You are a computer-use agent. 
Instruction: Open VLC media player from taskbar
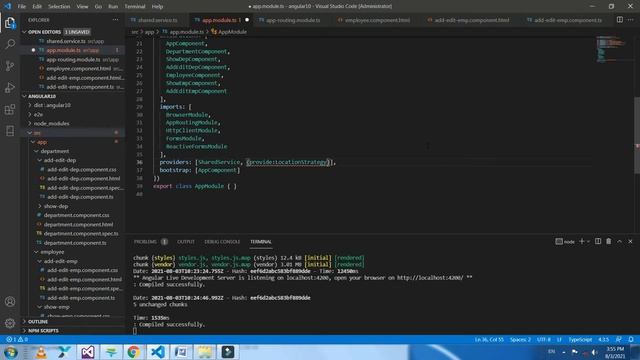41,352
